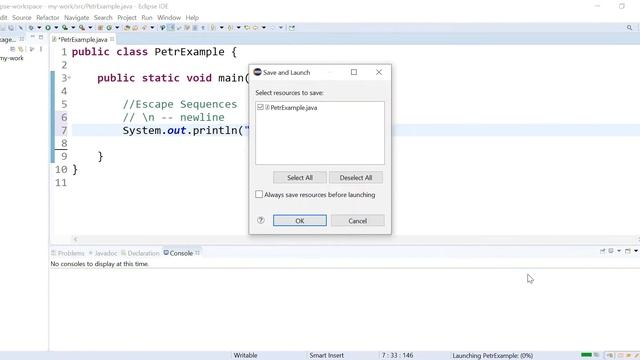Click the Deselect All button
Image resolution: width=640 pixels, height=360 pixels.
tap(356, 178)
